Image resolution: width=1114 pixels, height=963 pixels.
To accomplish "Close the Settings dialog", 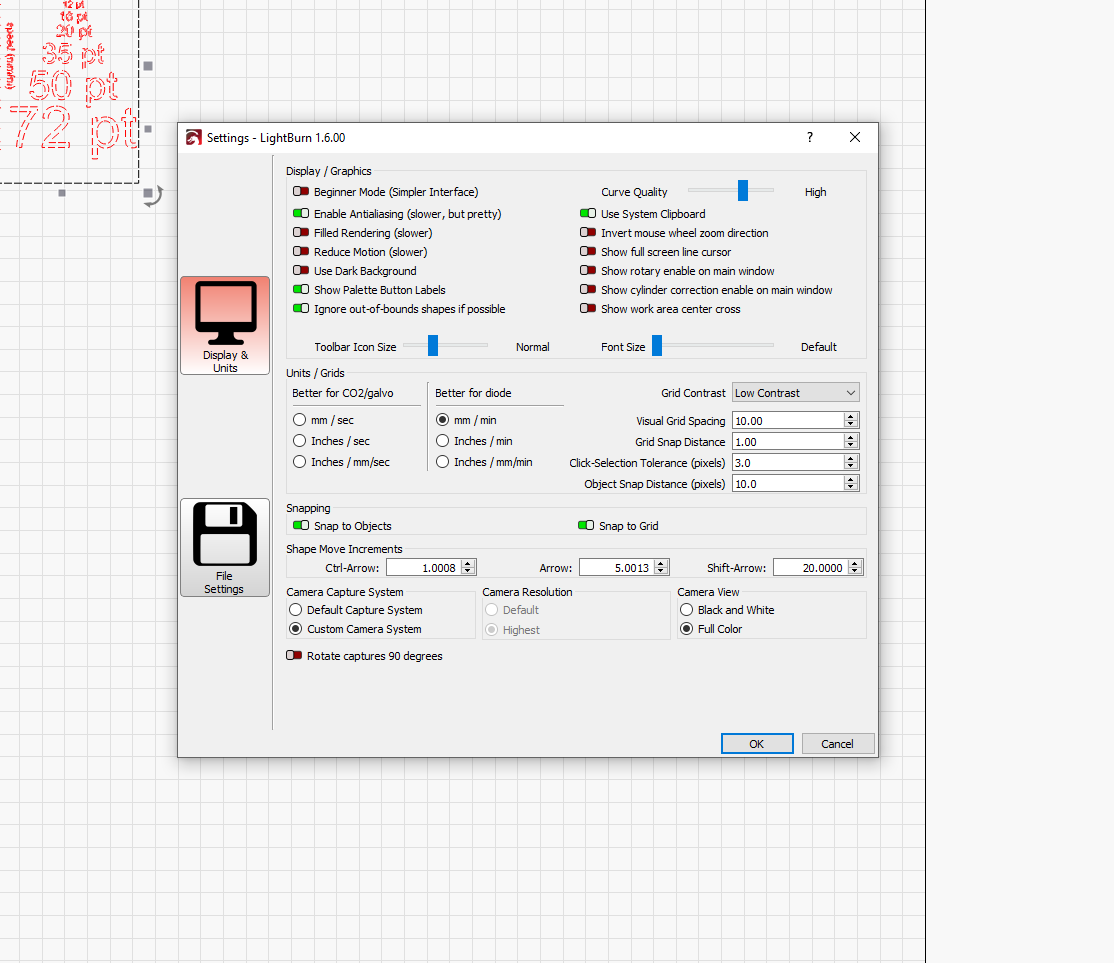I will pos(855,137).
